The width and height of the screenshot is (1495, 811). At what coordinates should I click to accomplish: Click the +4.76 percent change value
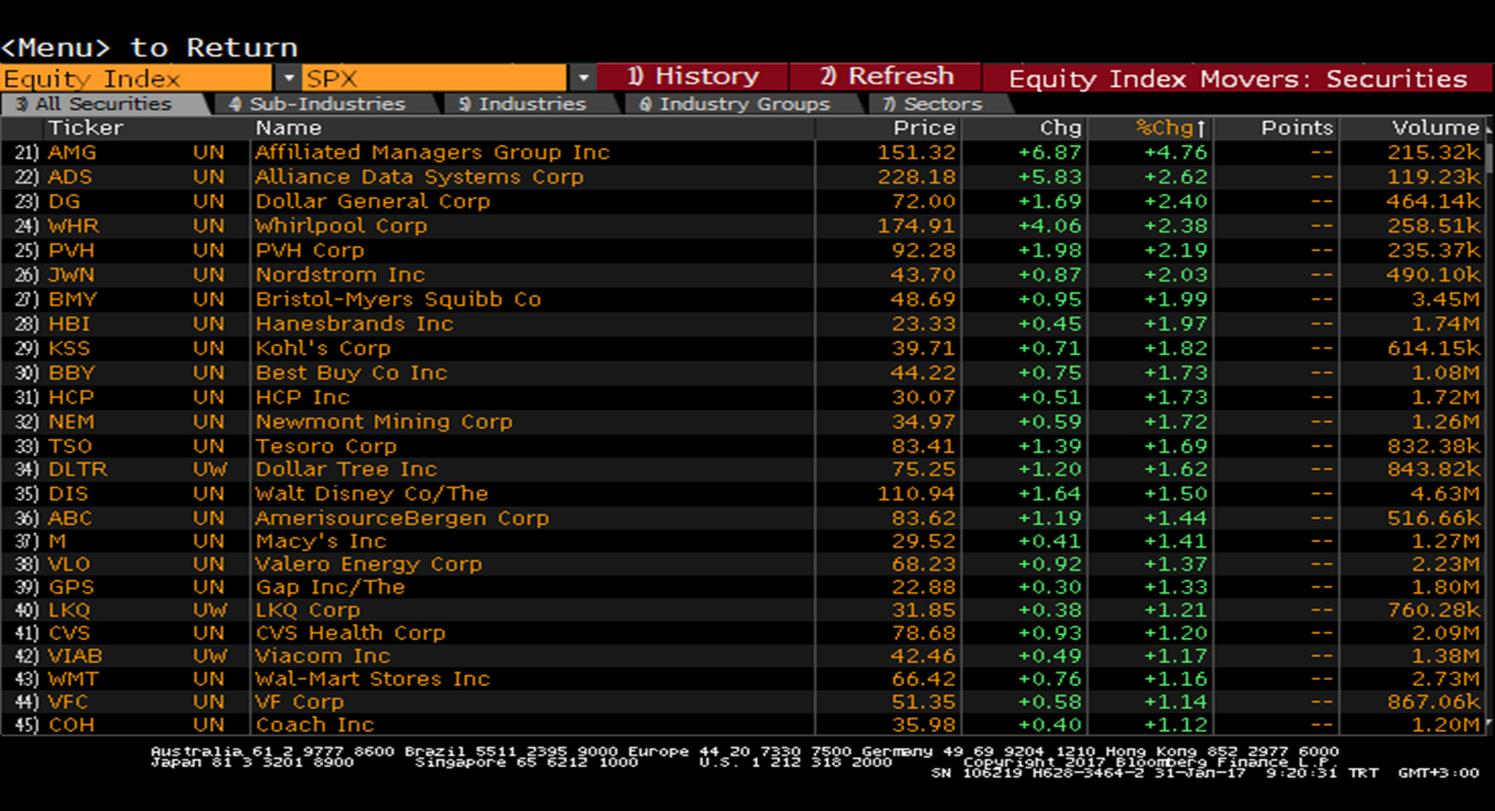pyautogui.click(x=1175, y=152)
